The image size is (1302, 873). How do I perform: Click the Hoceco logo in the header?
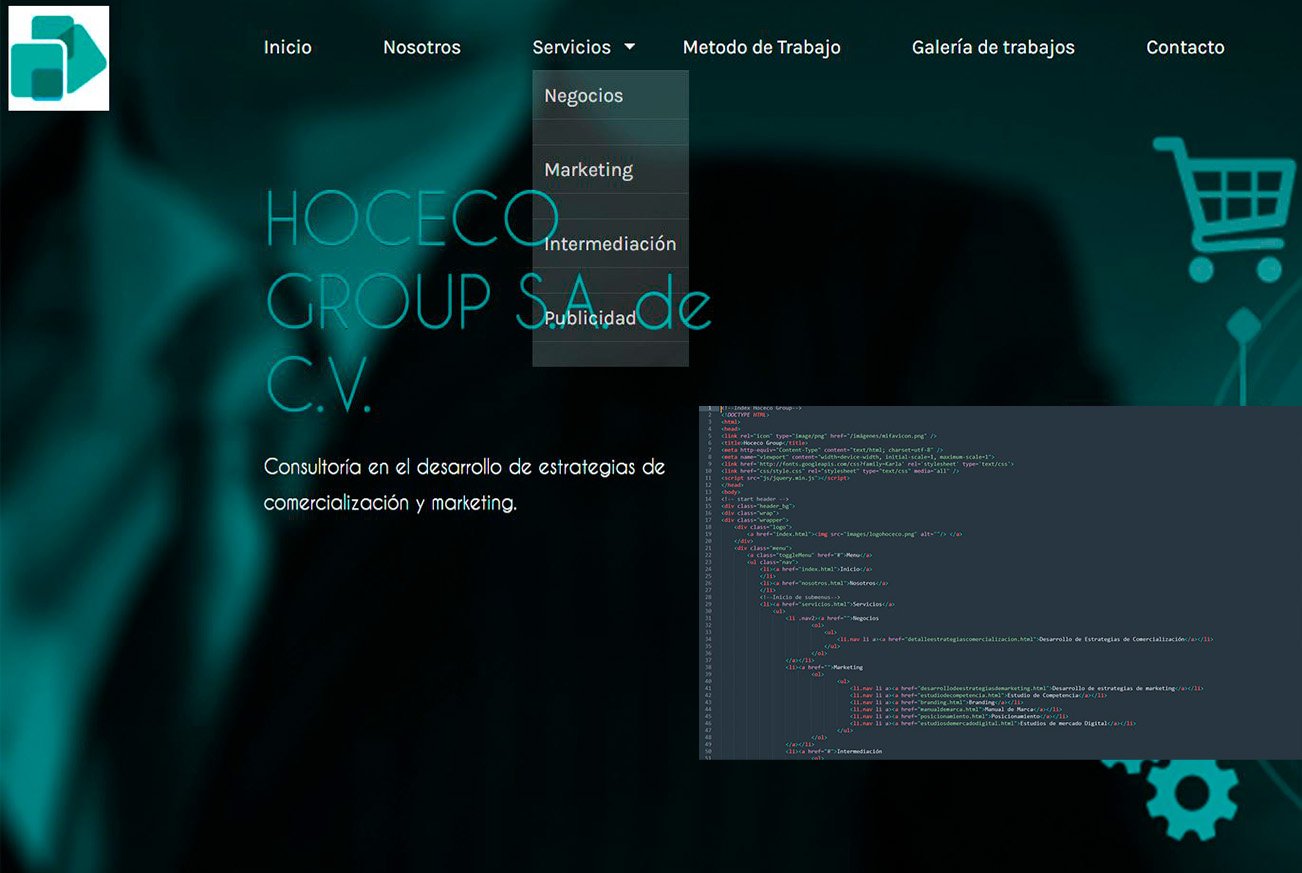(x=58, y=58)
